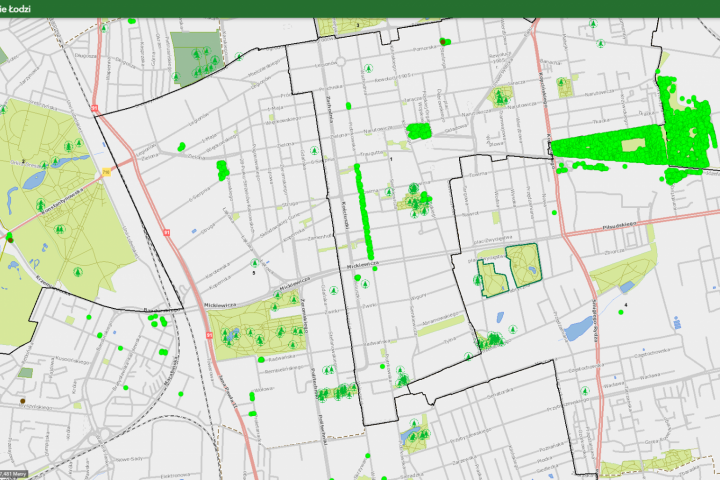
Task: Click the Piłsudskiego street label
Action: point(620,226)
